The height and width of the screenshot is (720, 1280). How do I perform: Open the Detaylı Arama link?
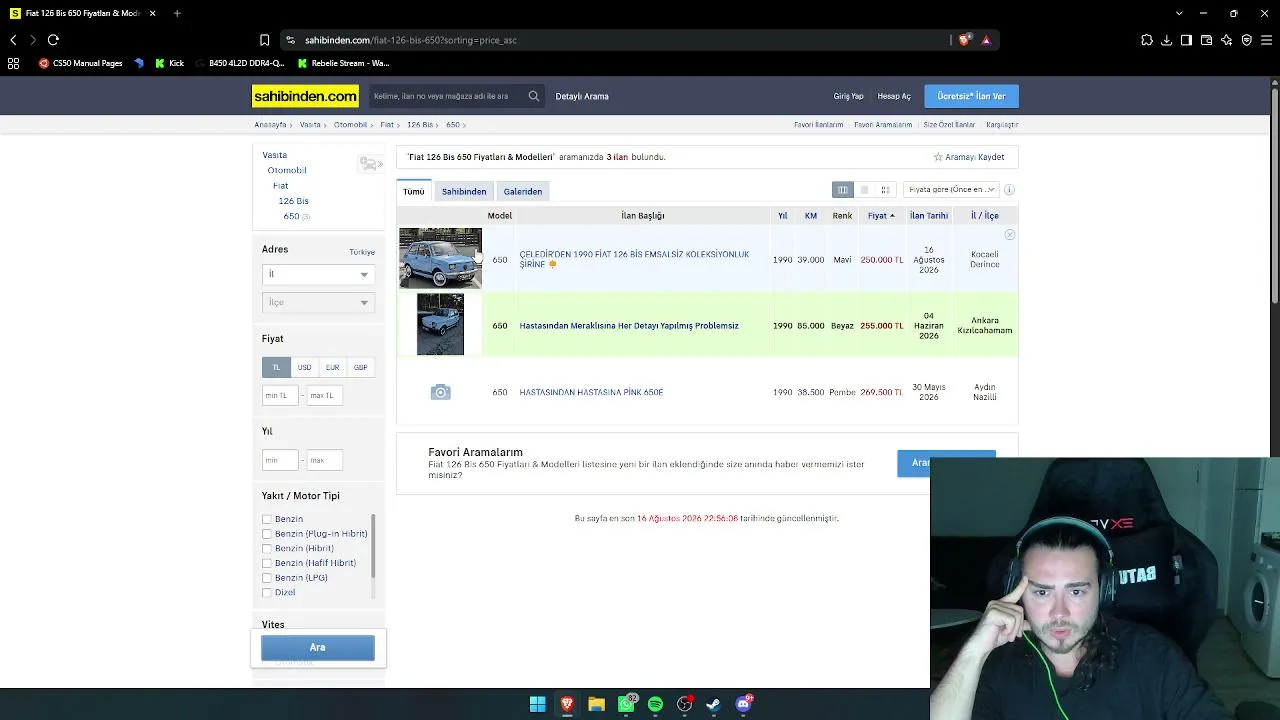pos(582,96)
